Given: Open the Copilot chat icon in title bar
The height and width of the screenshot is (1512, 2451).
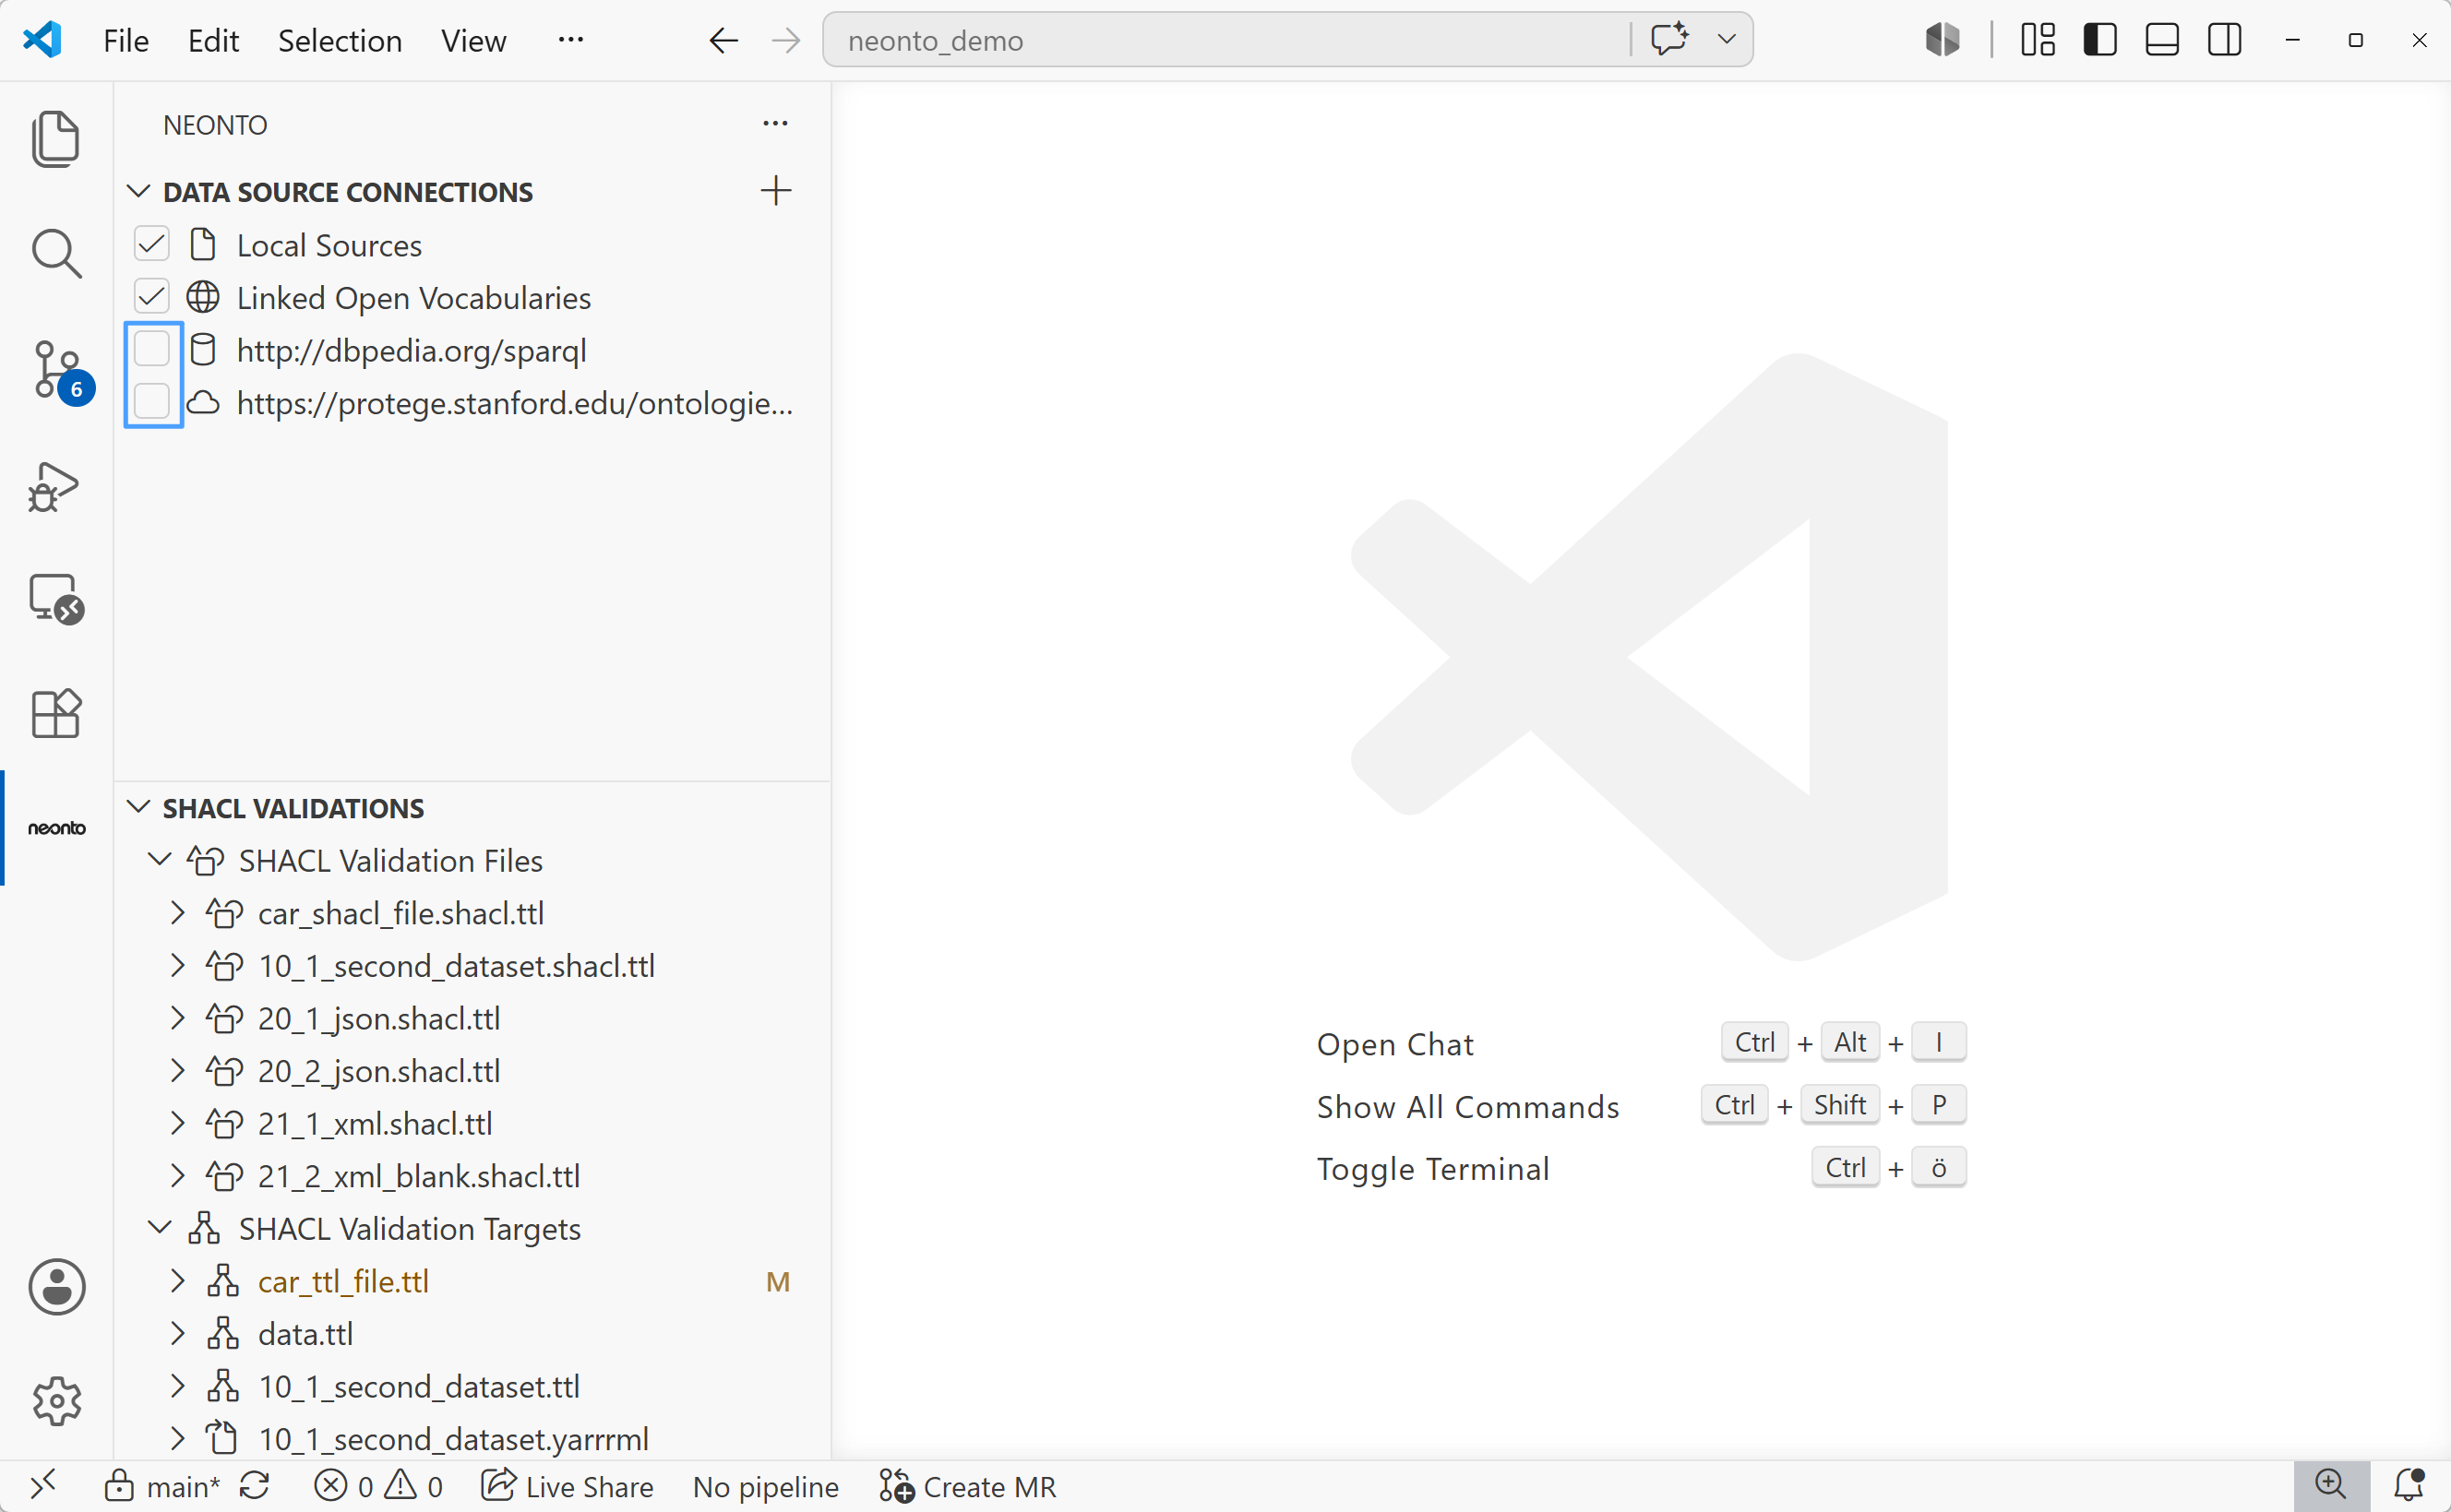Looking at the screenshot, I should click(x=1669, y=40).
